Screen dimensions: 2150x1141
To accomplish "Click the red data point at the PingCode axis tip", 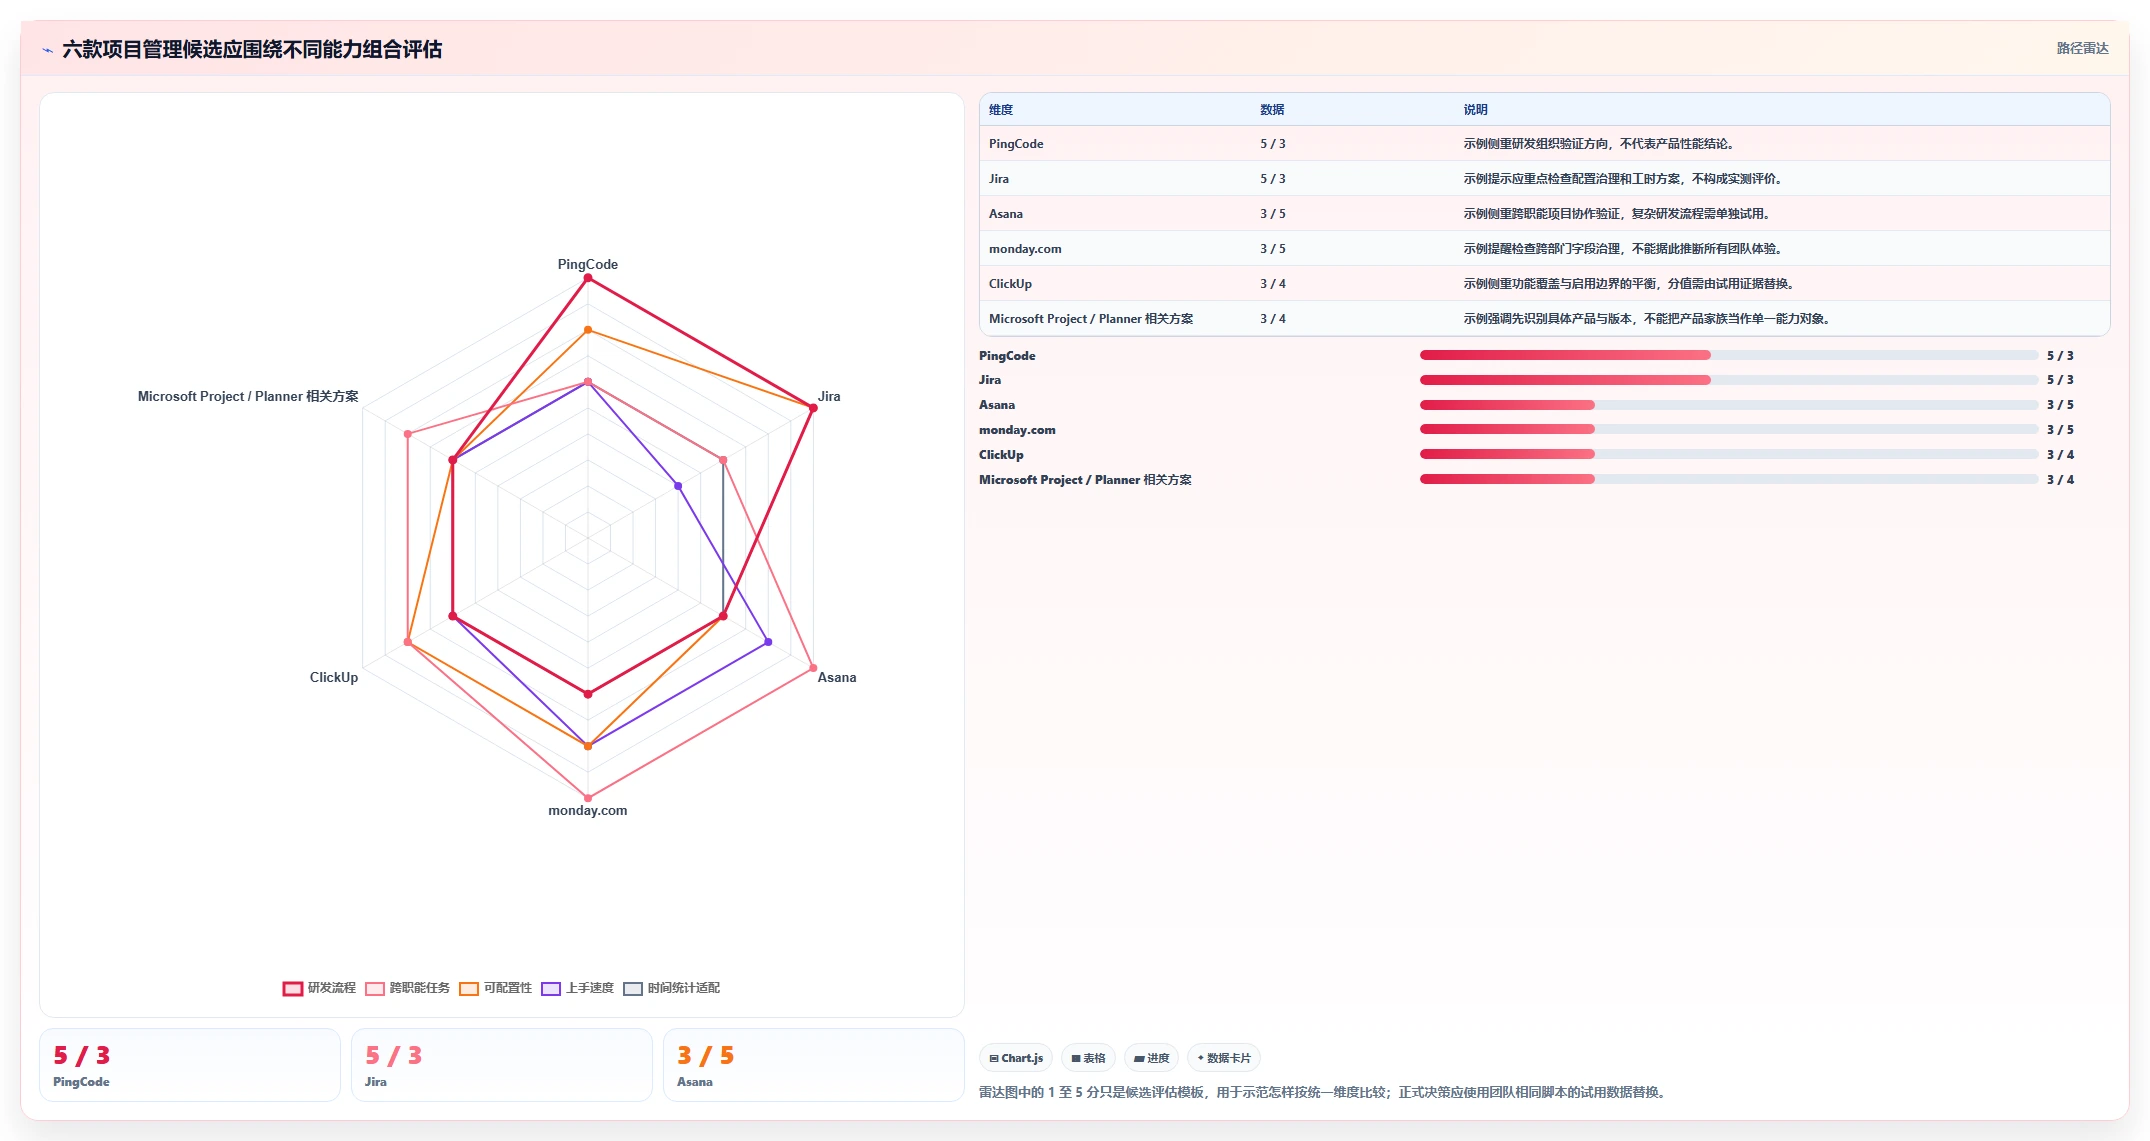I will click(588, 278).
